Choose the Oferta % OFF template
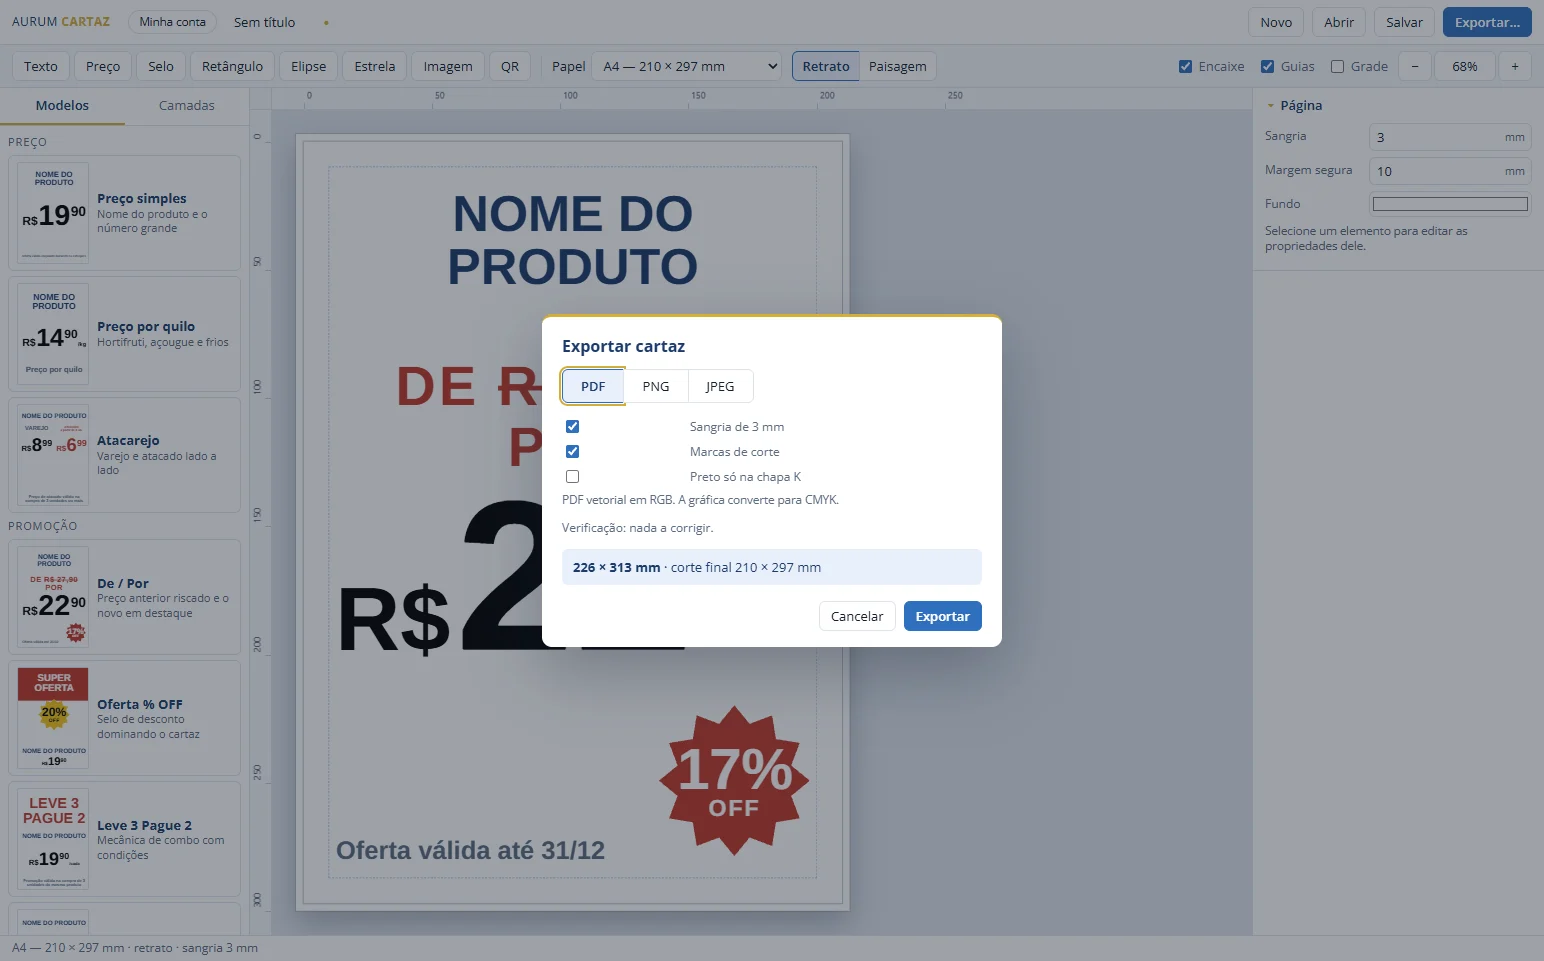The image size is (1544, 961). pyautogui.click(x=124, y=718)
